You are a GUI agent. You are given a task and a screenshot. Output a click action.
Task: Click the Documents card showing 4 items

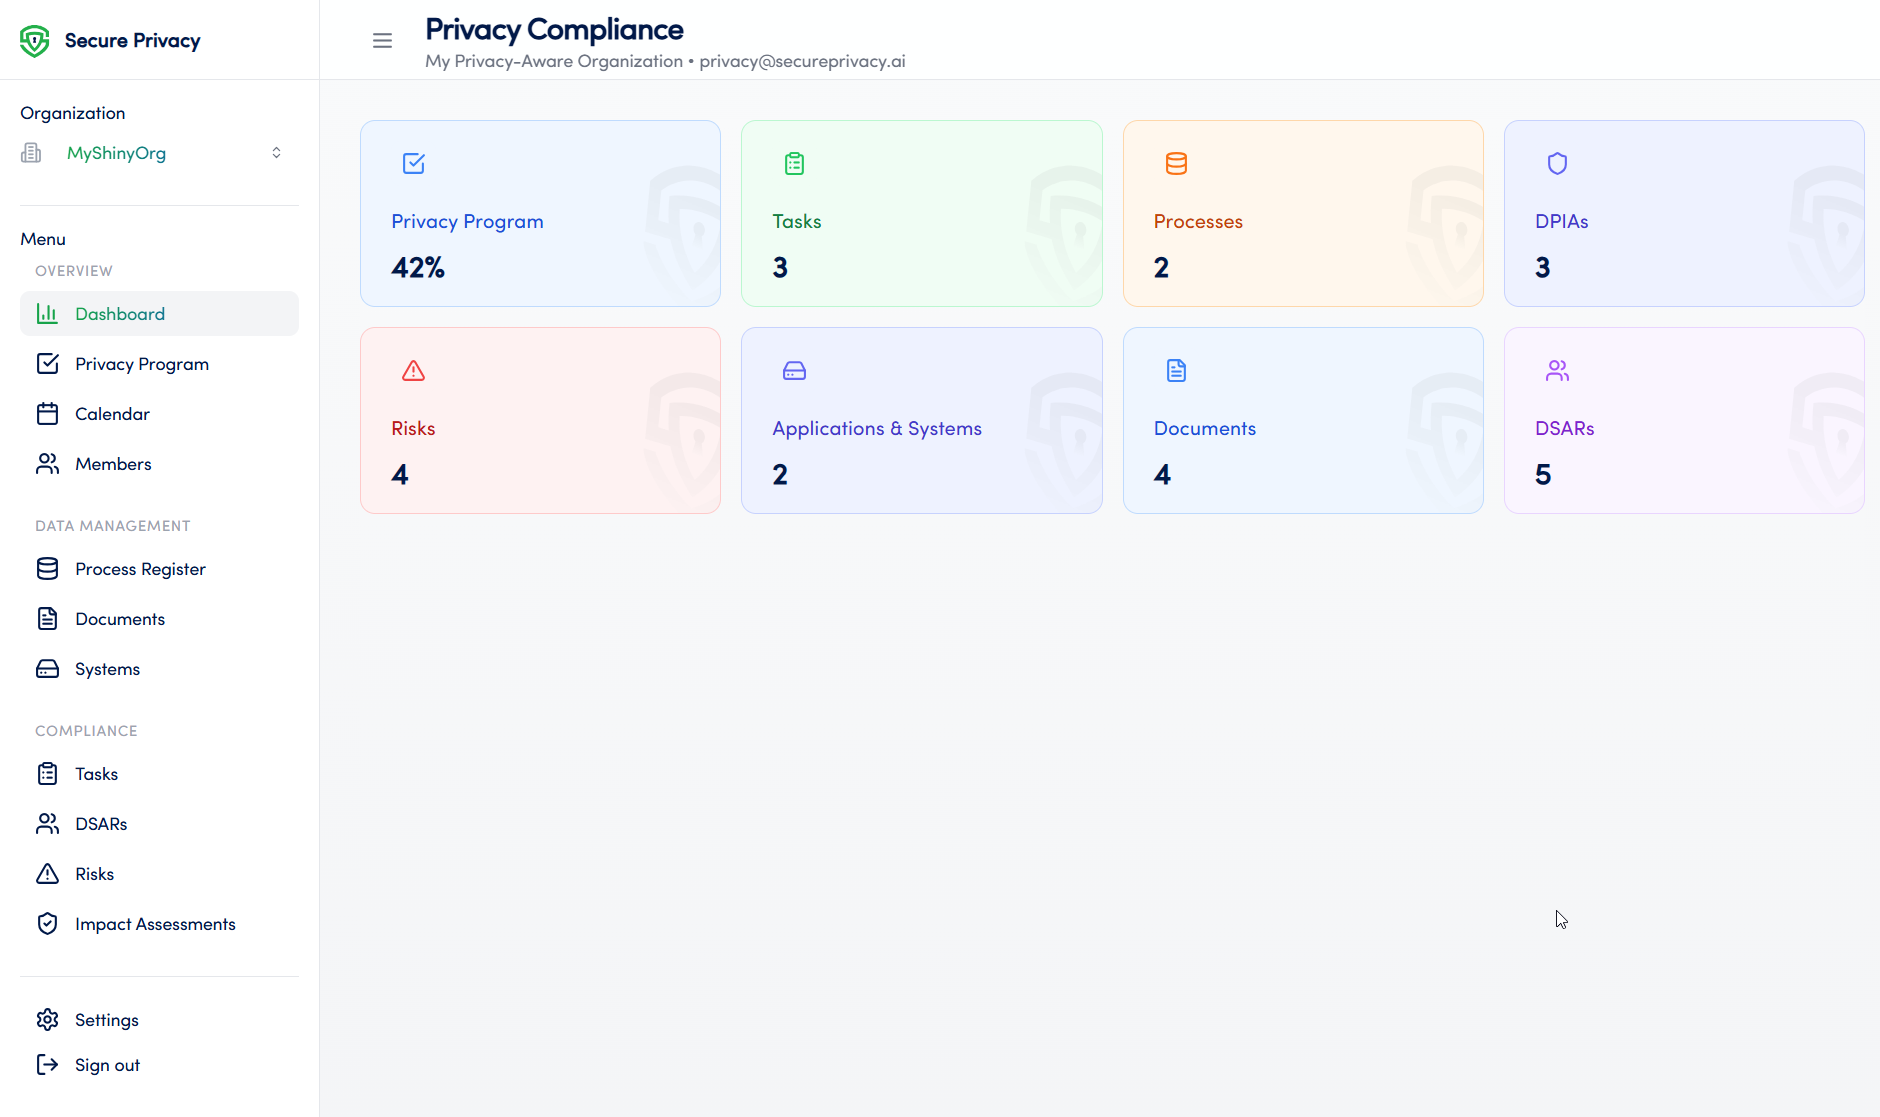(x=1303, y=420)
